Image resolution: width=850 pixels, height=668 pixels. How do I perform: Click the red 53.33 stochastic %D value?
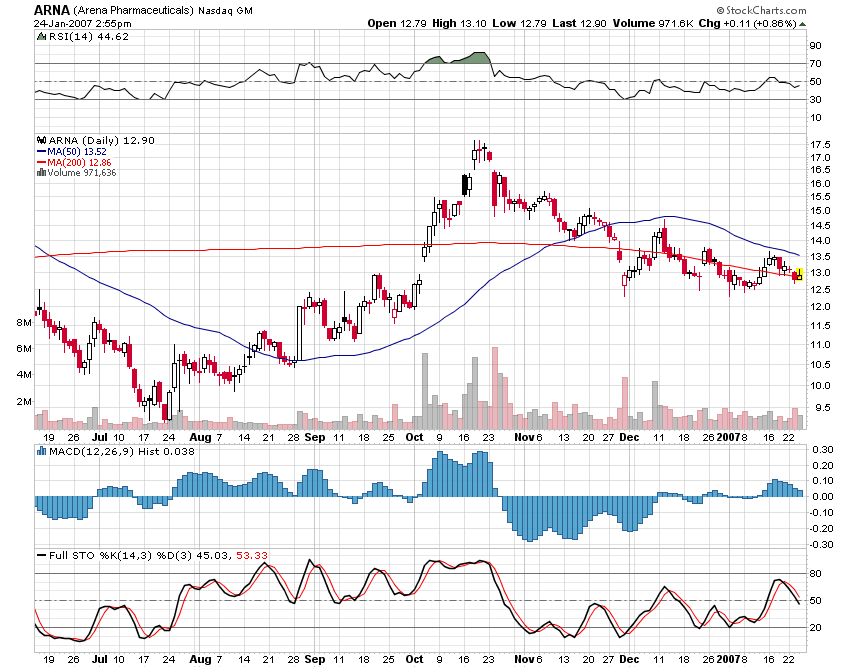[x=252, y=556]
